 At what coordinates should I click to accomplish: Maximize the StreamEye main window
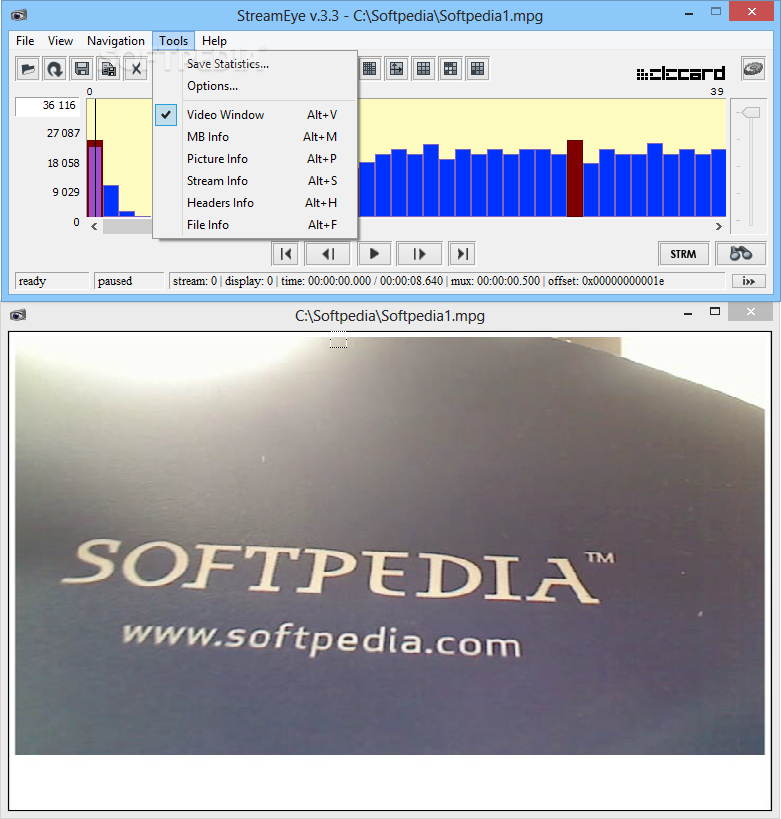[x=716, y=11]
